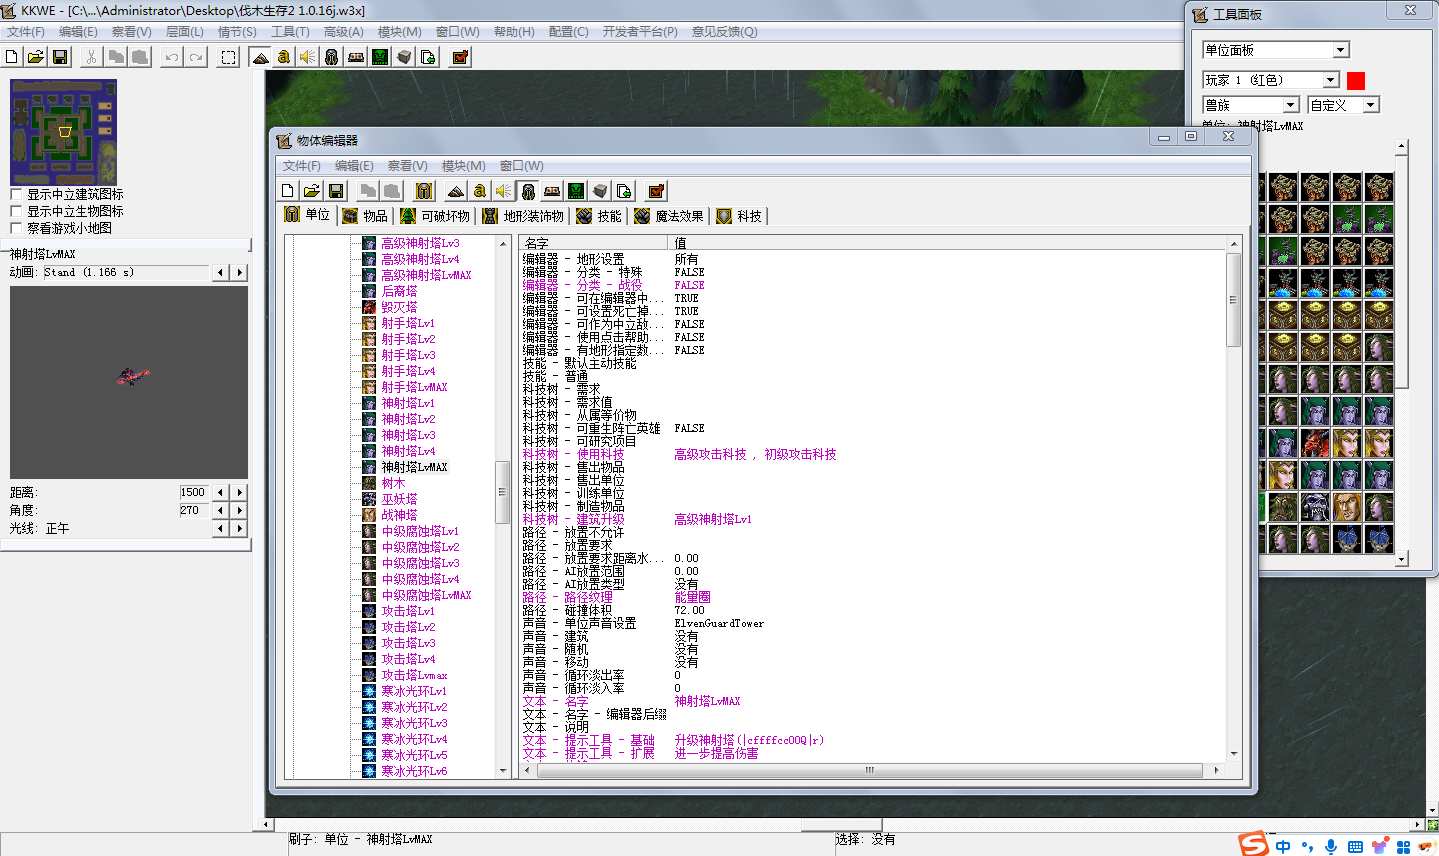
Task: Click the selection brush tool icon
Action: pyautogui.click(x=229, y=57)
